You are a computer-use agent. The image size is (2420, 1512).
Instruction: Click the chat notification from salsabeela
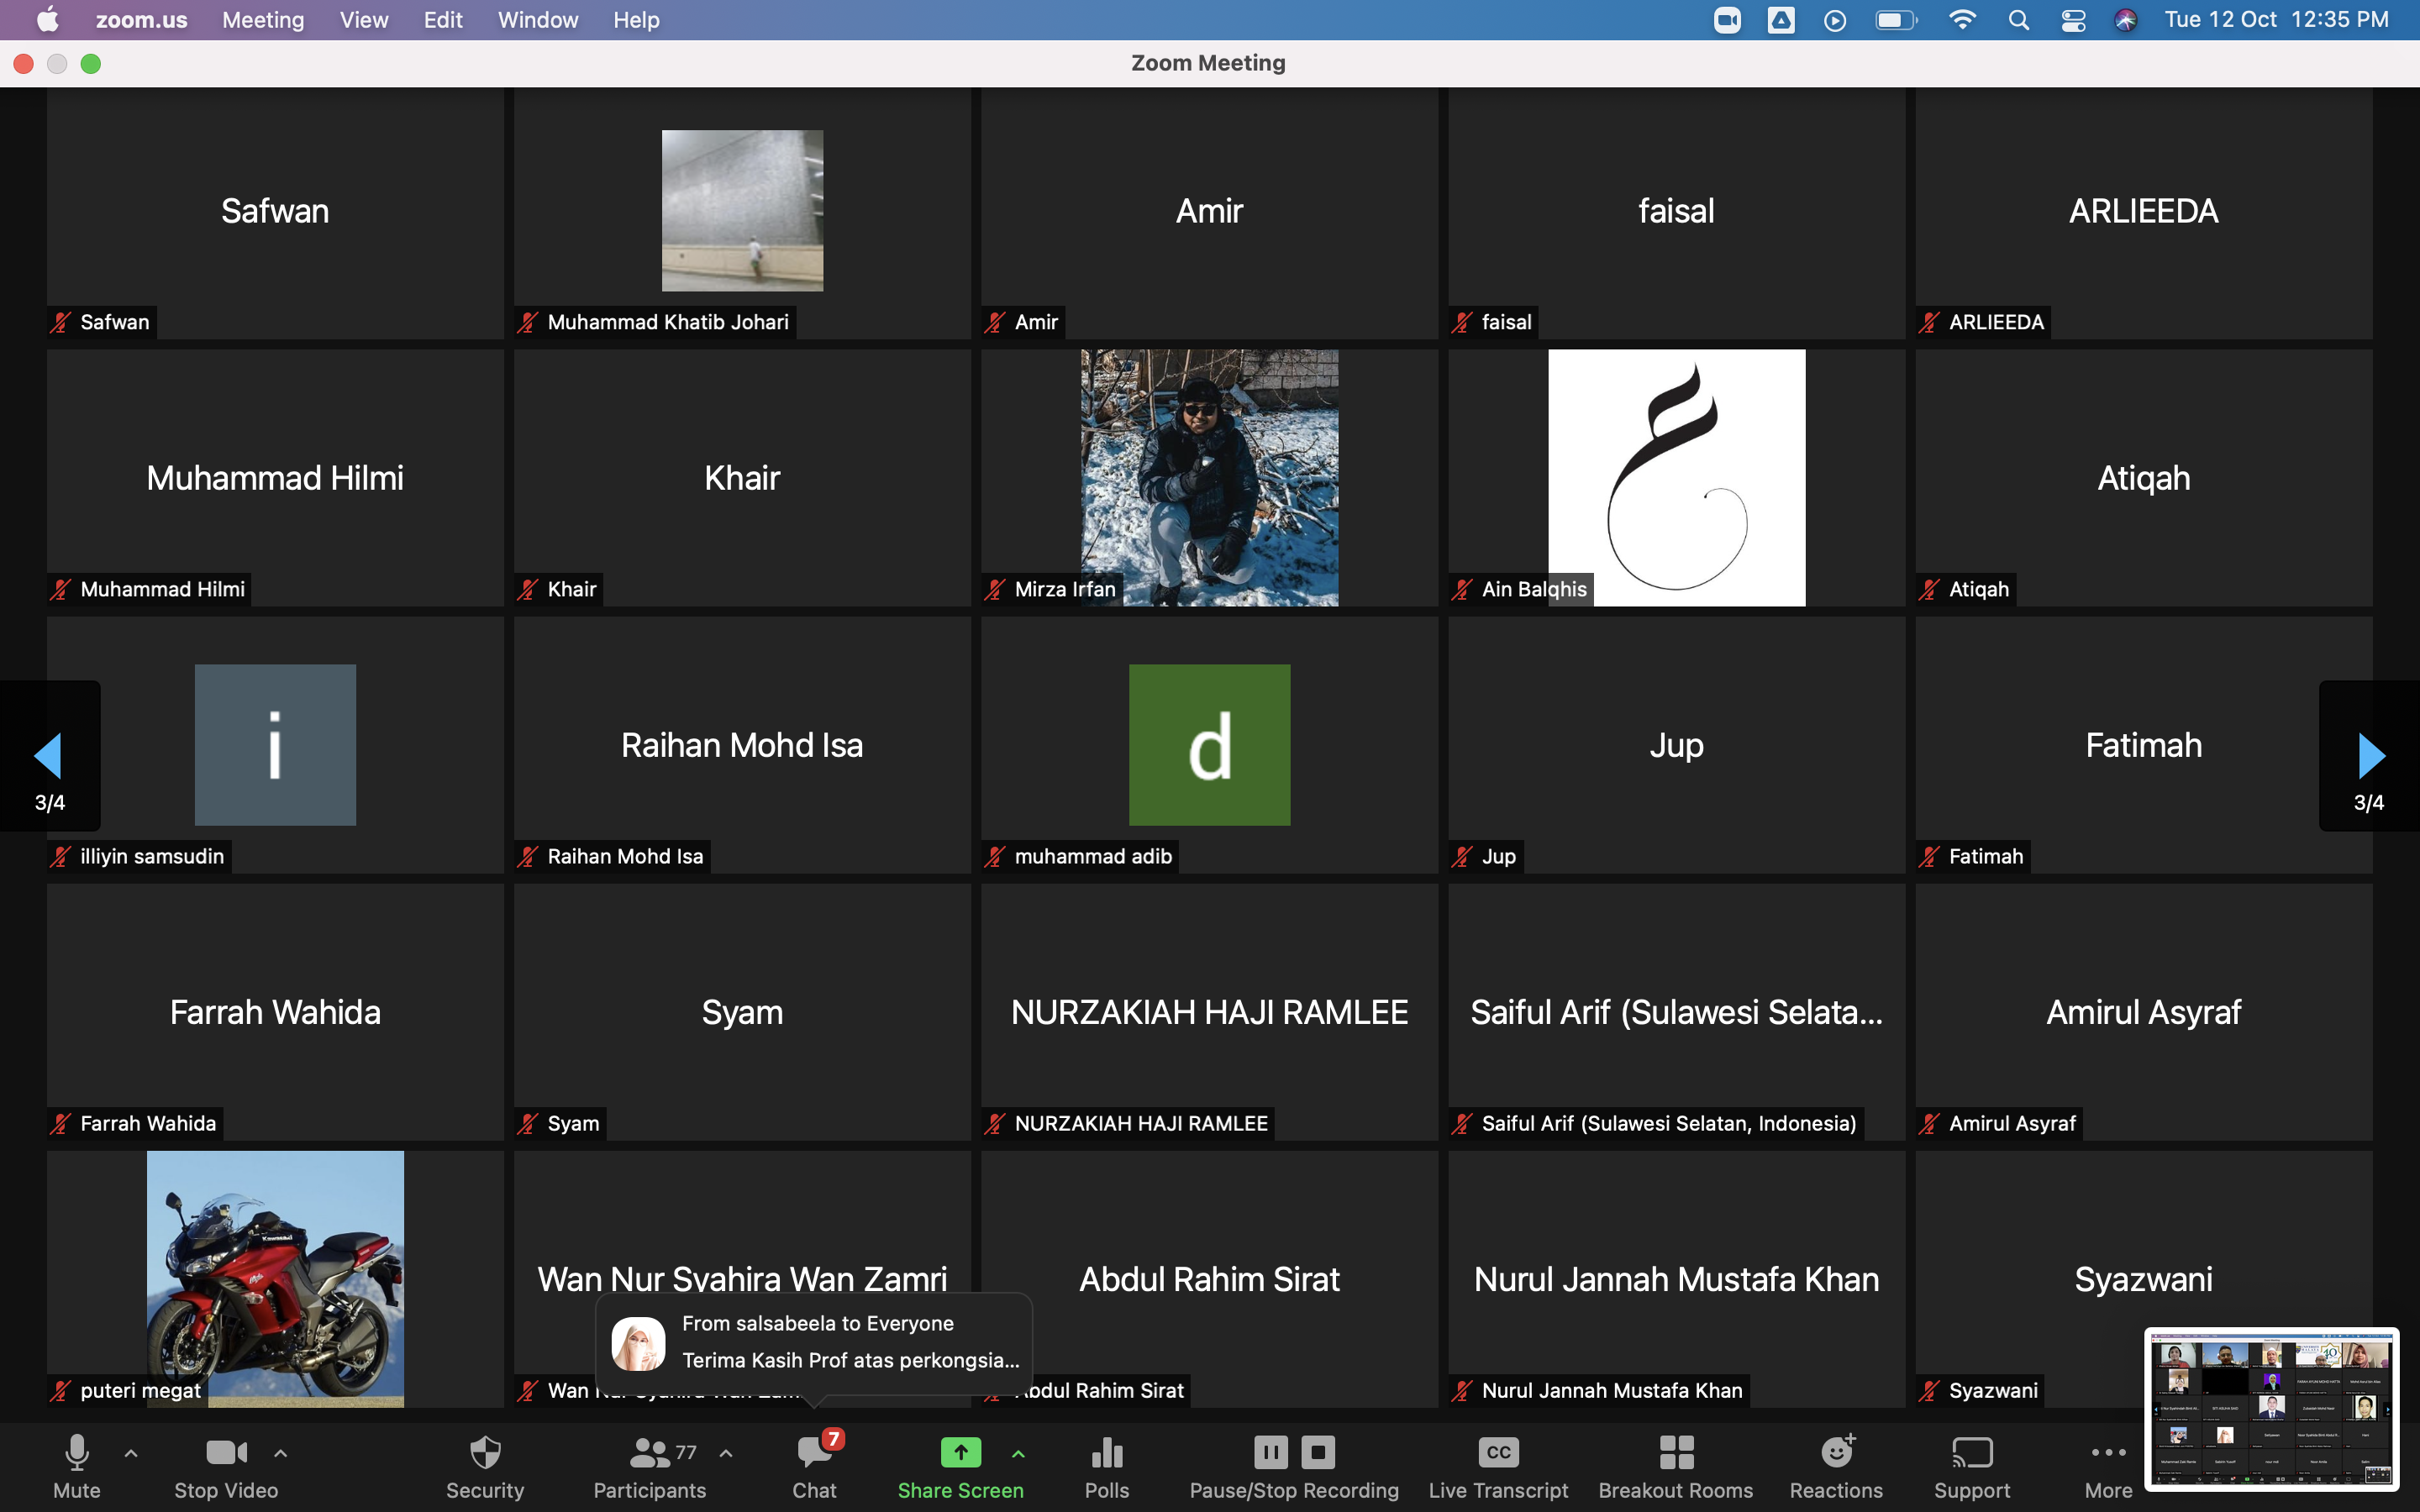814,1342
